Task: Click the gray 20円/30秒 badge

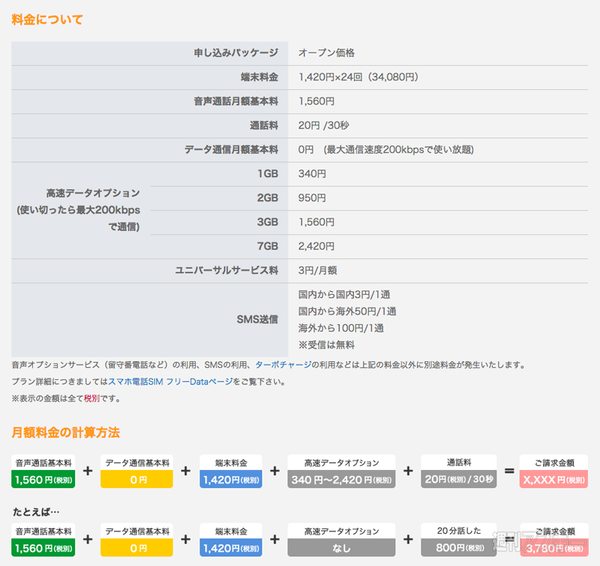Action: pyautogui.click(x=459, y=479)
